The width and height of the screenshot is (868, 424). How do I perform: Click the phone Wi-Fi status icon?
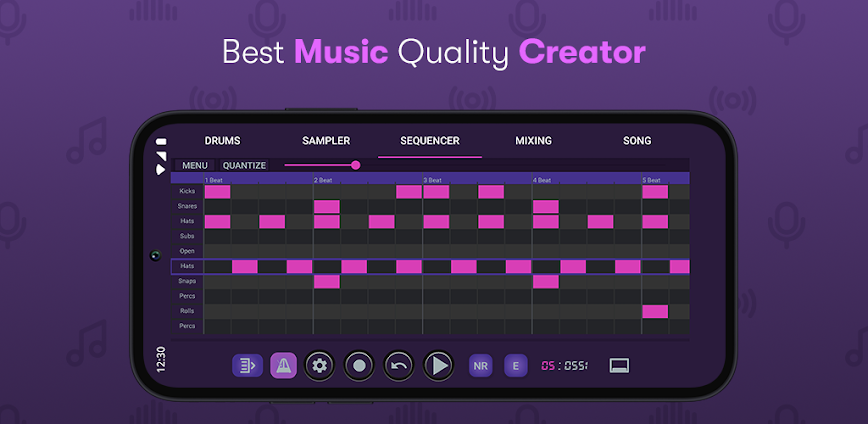click(x=161, y=169)
